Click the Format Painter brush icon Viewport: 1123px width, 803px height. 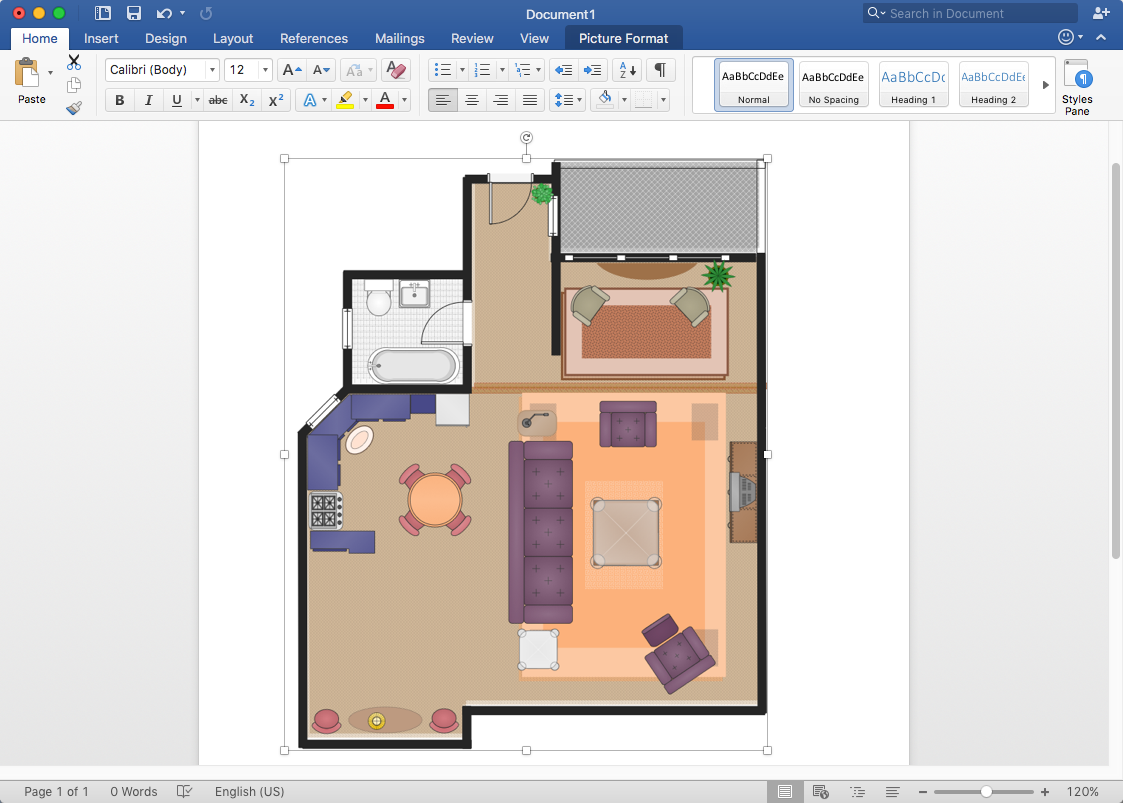74,108
